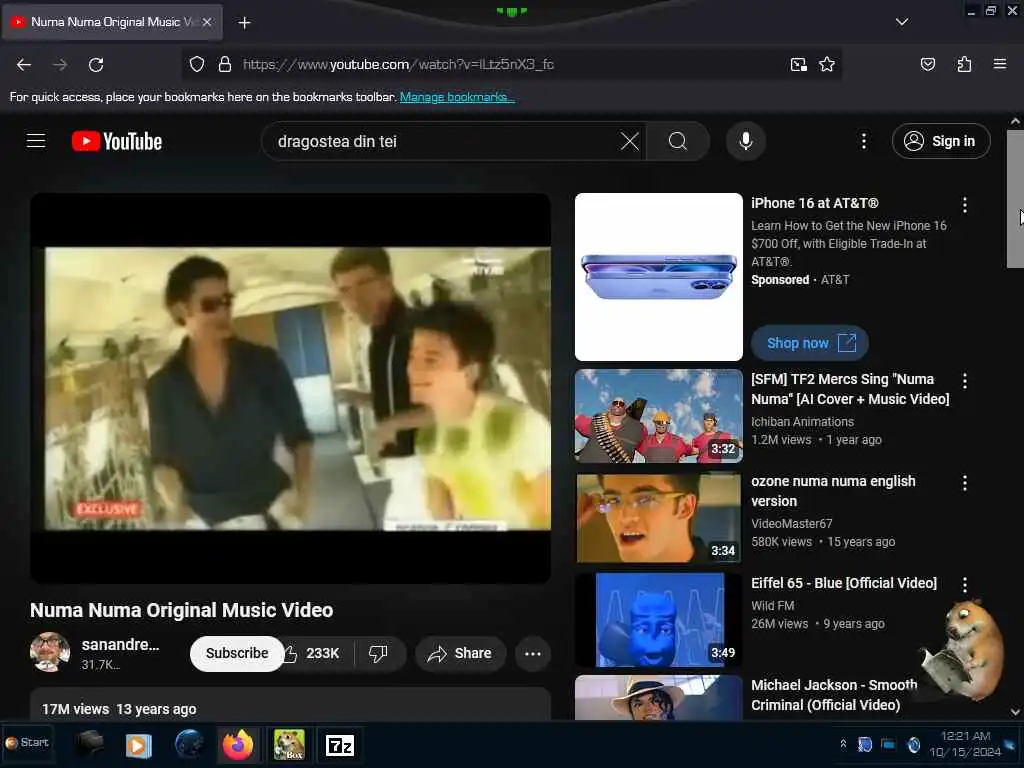
Task: Click the page scrollbar down arrow
Action: (x=1015, y=712)
